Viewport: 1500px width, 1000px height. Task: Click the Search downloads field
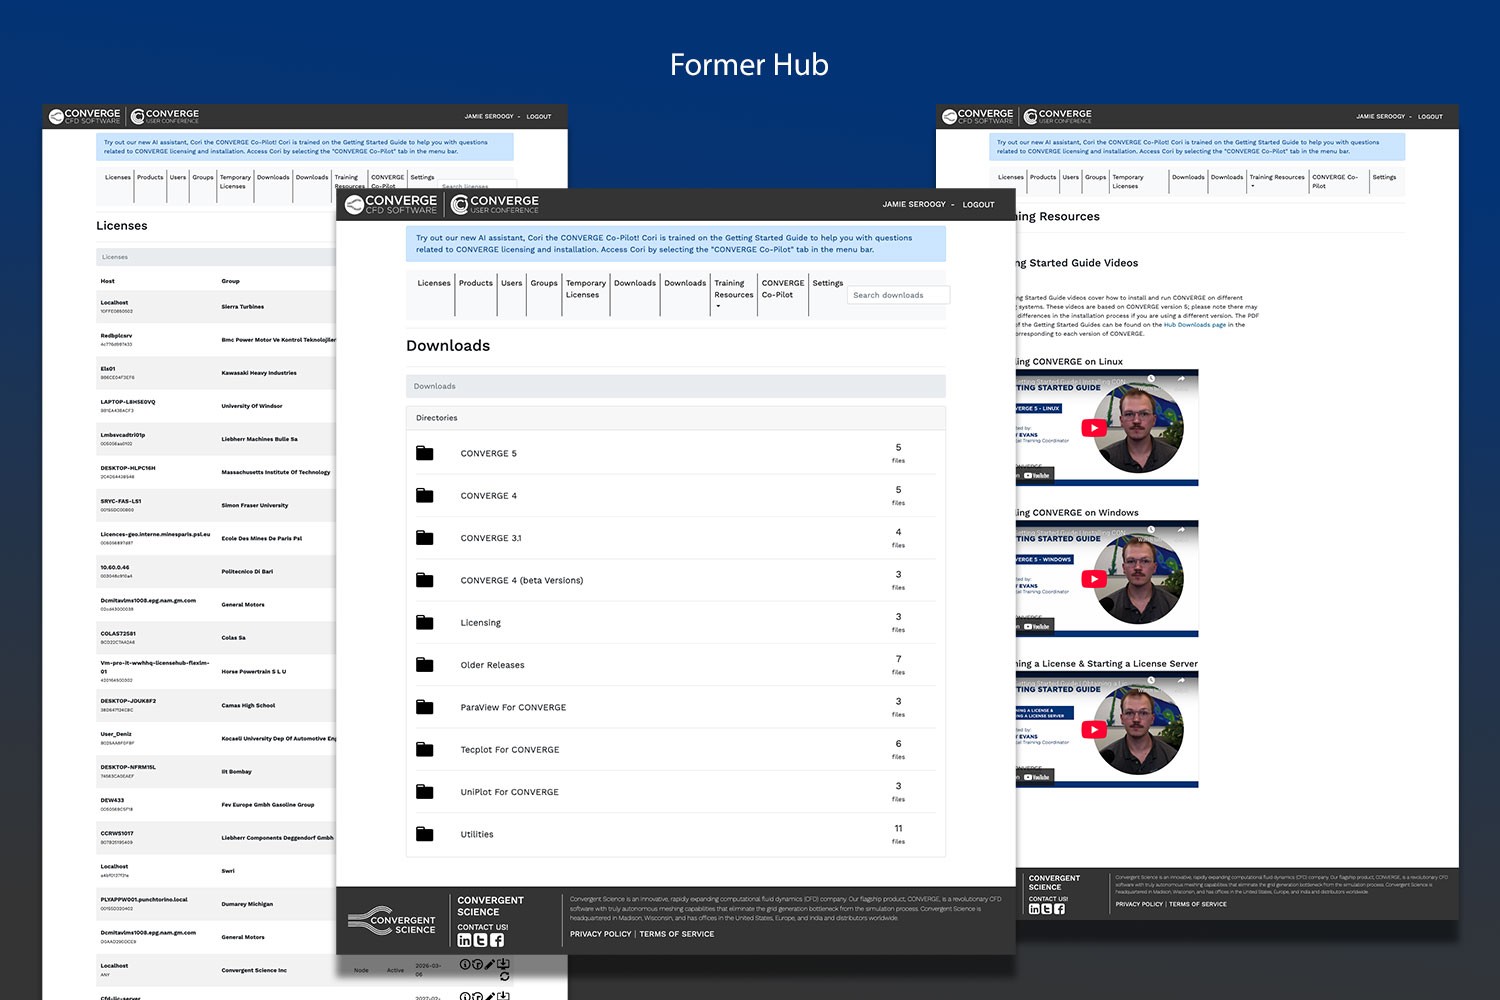(898, 295)
